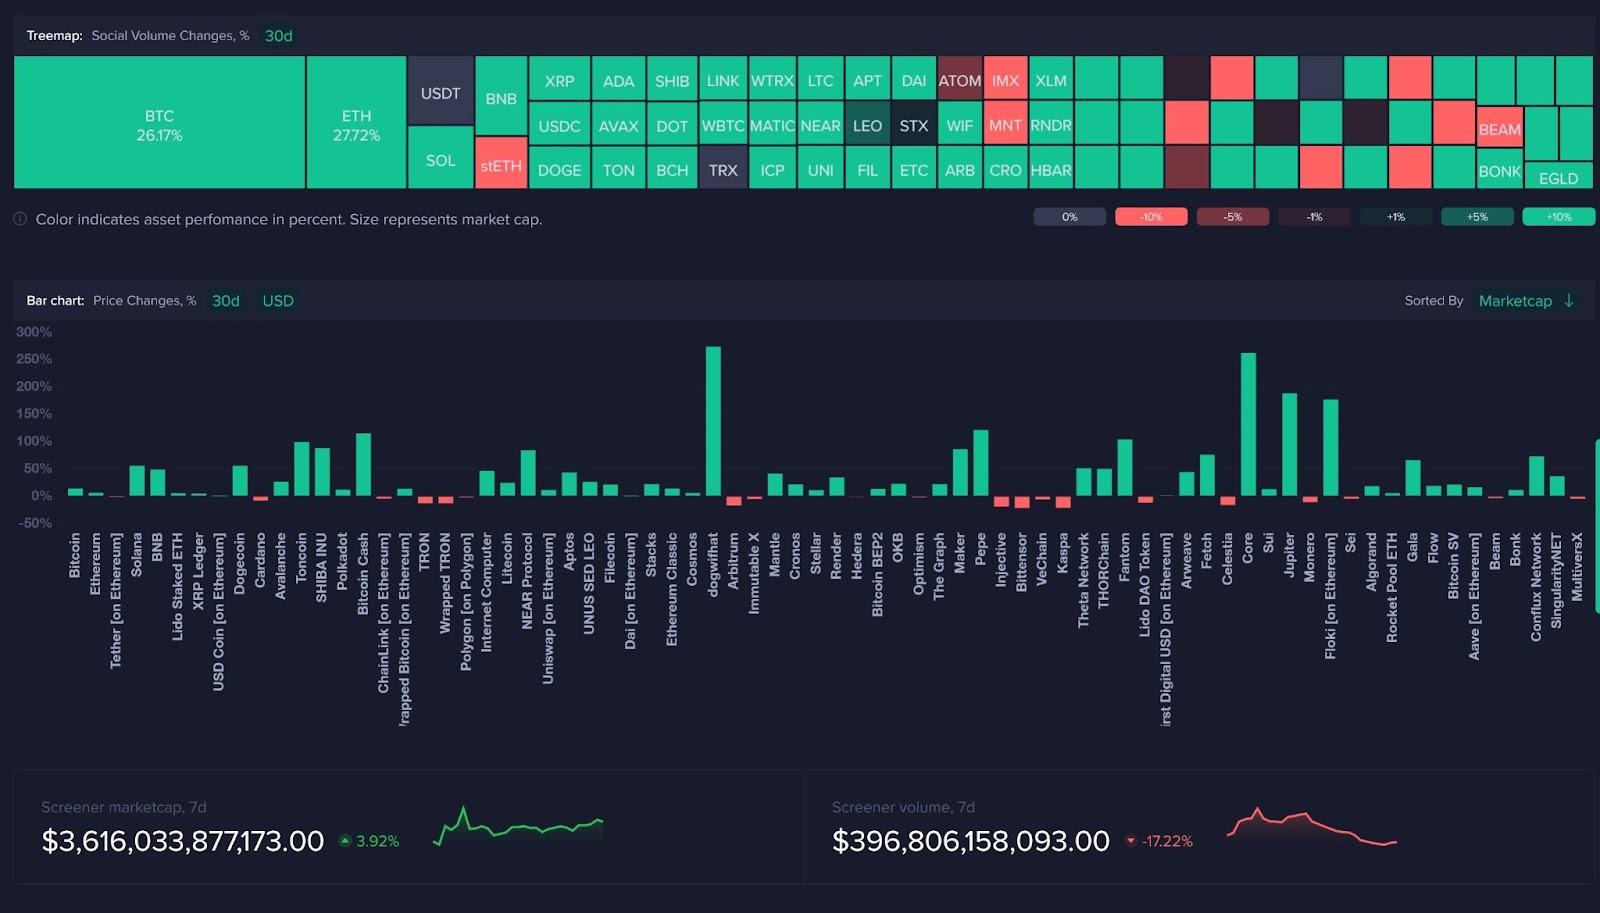The image size is (1600, 913).
Task: Click the ATOM treemap tile
Action: tap(960, 77)
